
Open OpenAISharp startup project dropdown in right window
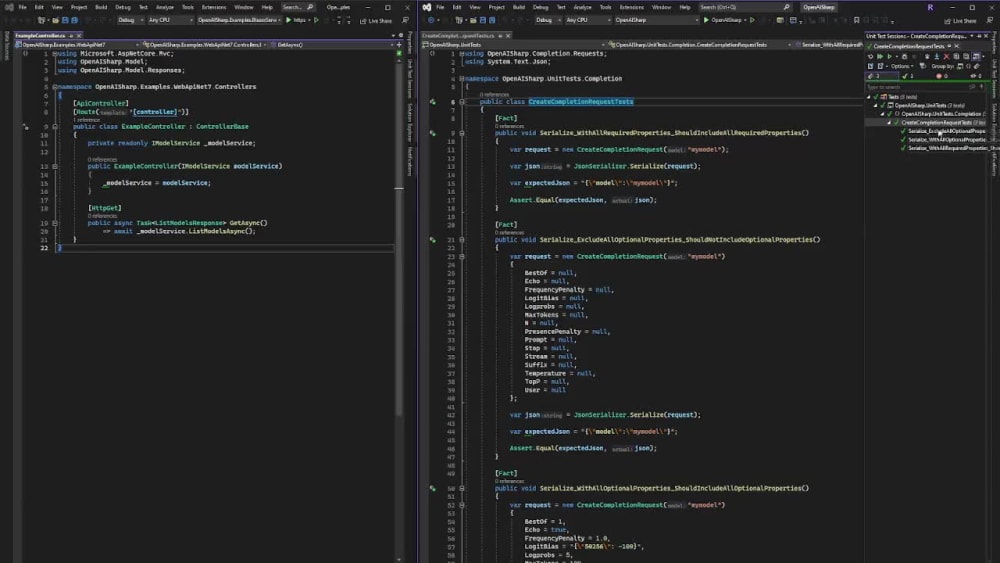656,20
